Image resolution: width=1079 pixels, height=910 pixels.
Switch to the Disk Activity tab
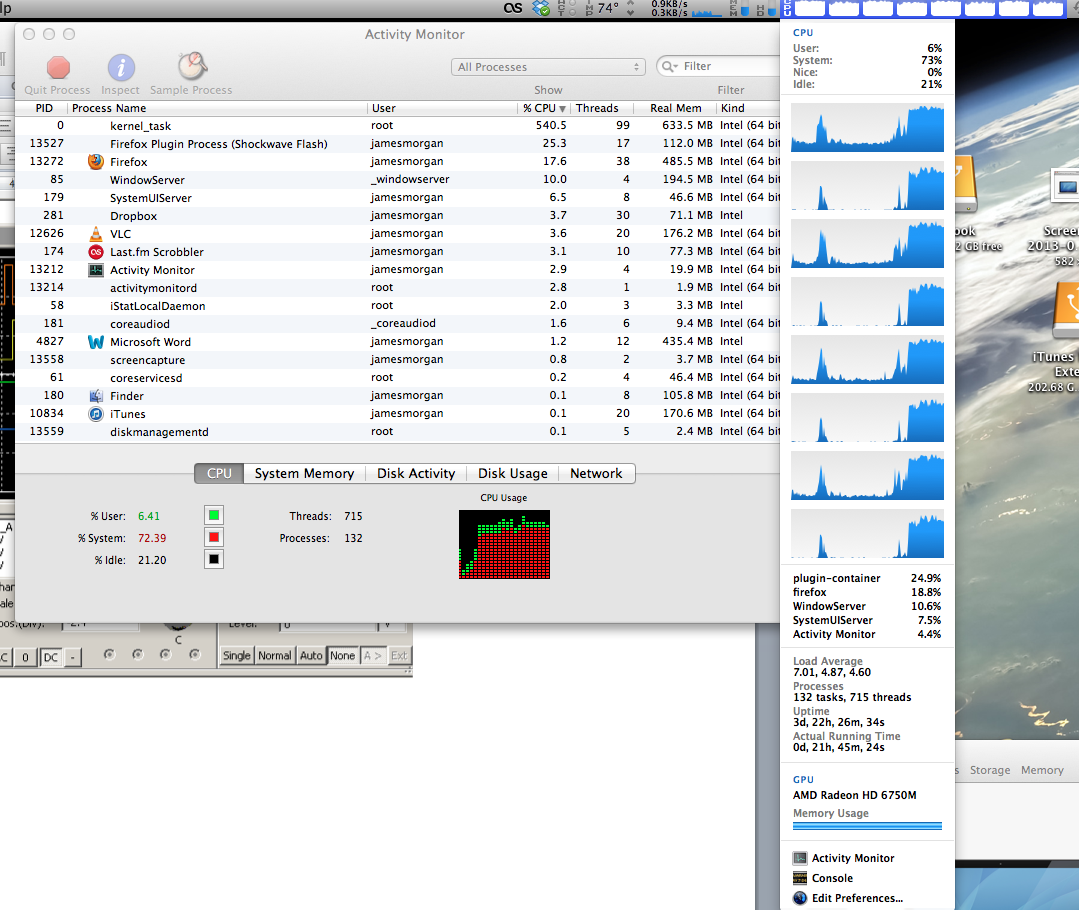[416, 474]
